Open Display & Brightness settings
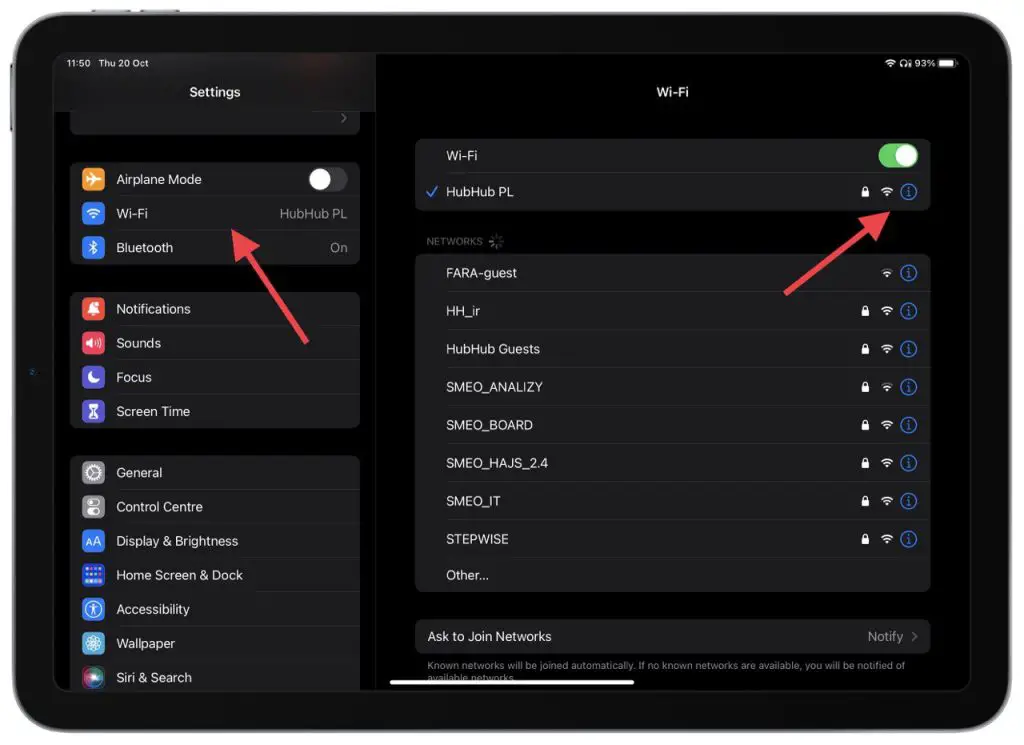Viewport: 1024px width, 745px height. 215,541
